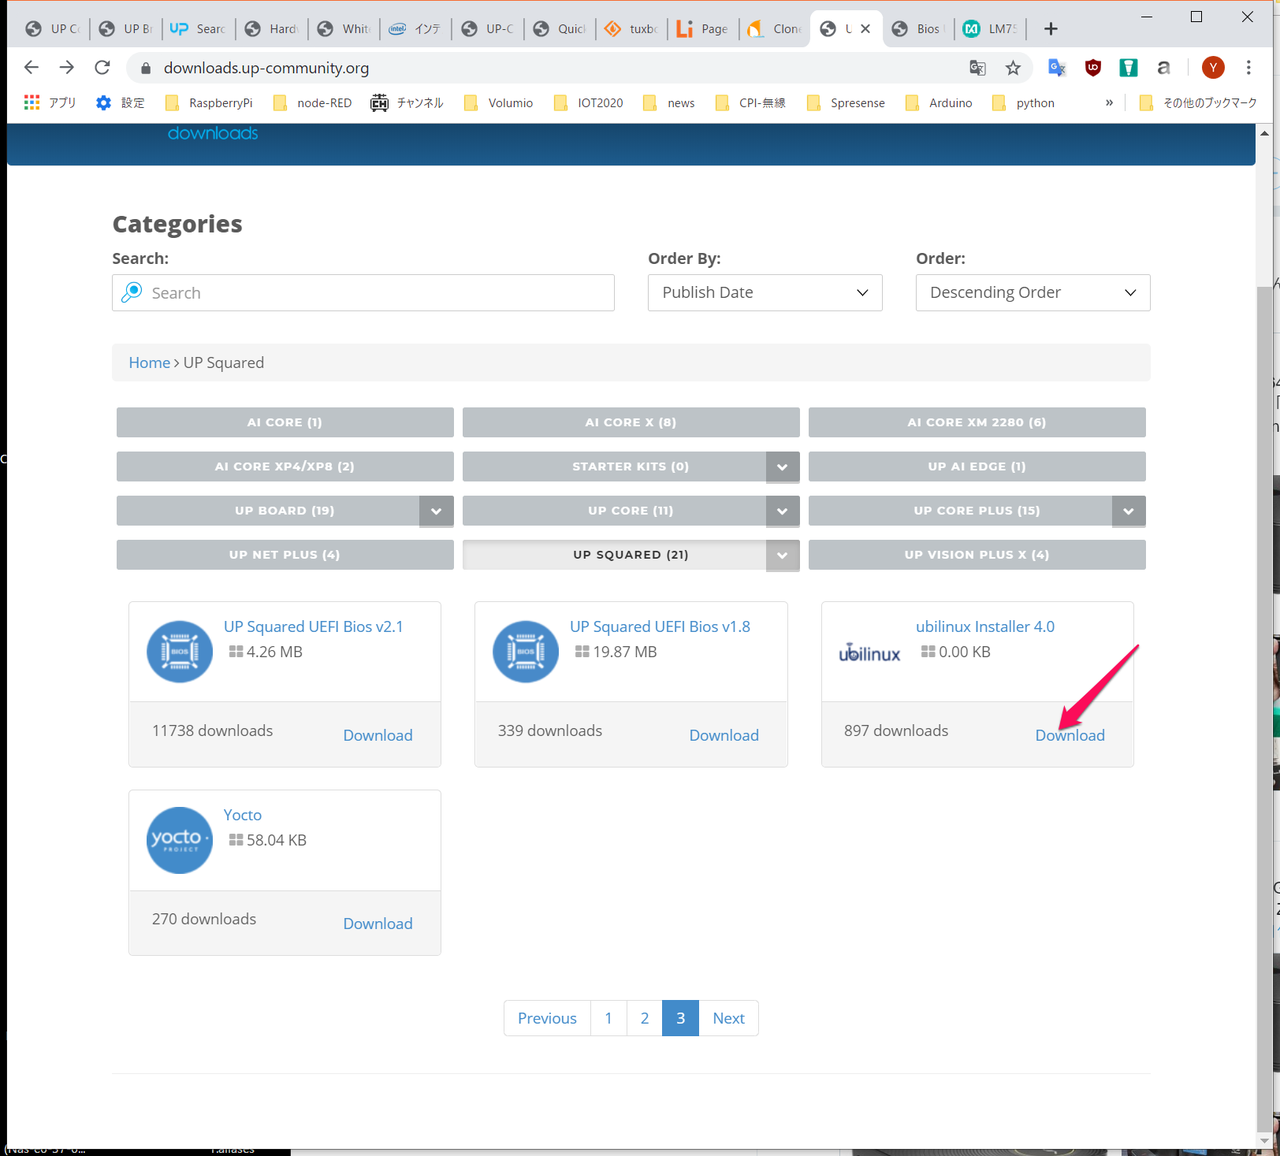Expand the UP Core Plus category arrow
Screen dimensions: 1280x1156
(x=1128, y=511)
